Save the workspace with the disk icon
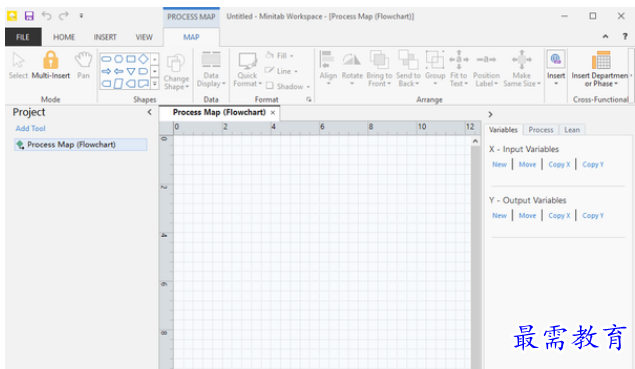Screen dimensions: 635x369 [29, 16]
